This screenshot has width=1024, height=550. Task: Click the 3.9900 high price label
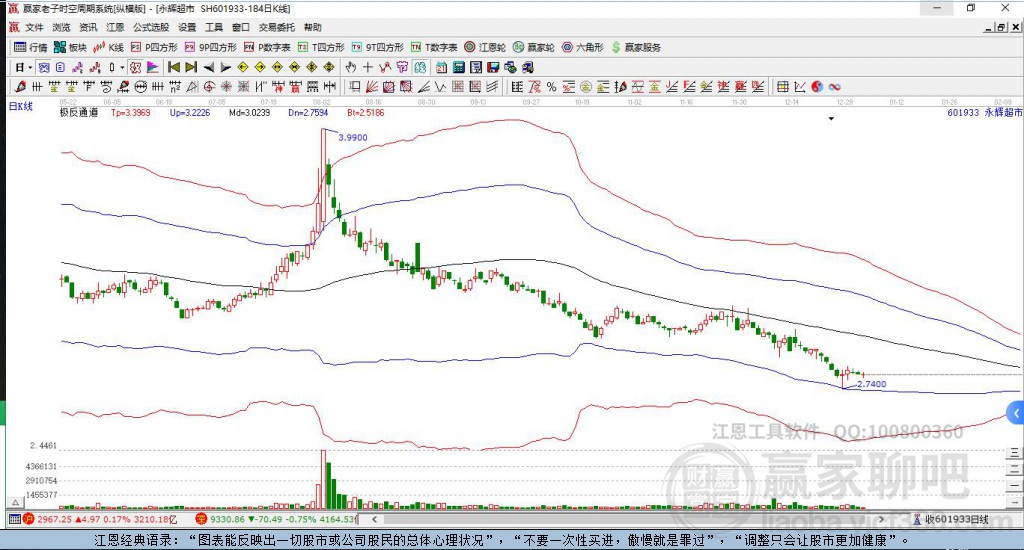[353, 137]
